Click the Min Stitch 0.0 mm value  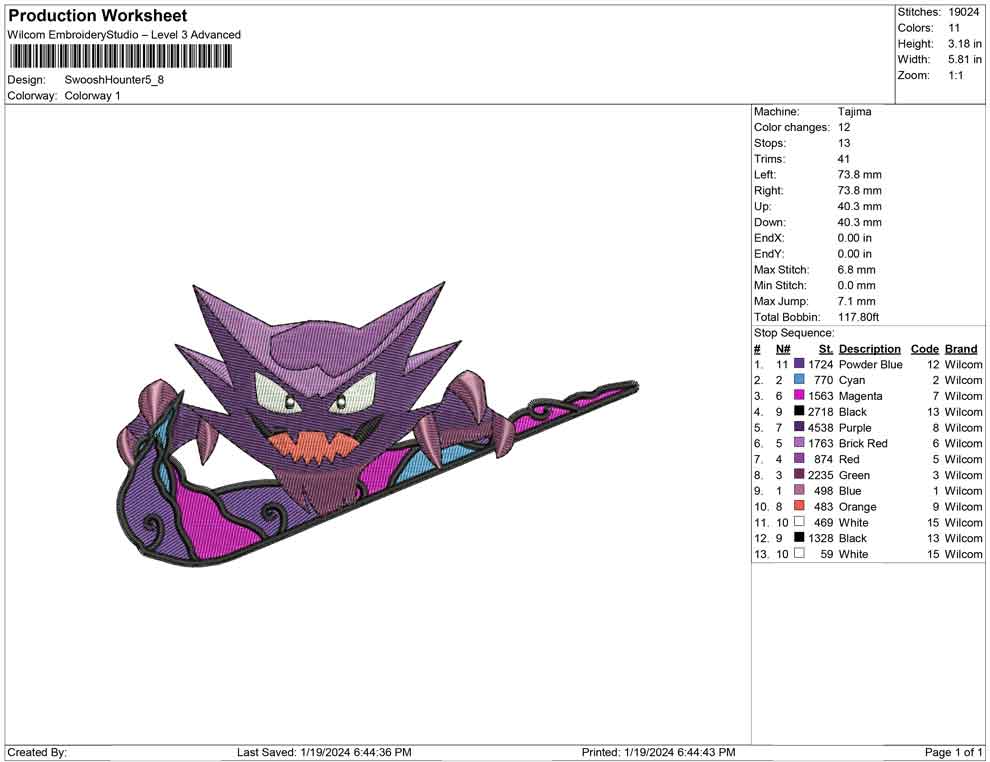coord(856,285)
